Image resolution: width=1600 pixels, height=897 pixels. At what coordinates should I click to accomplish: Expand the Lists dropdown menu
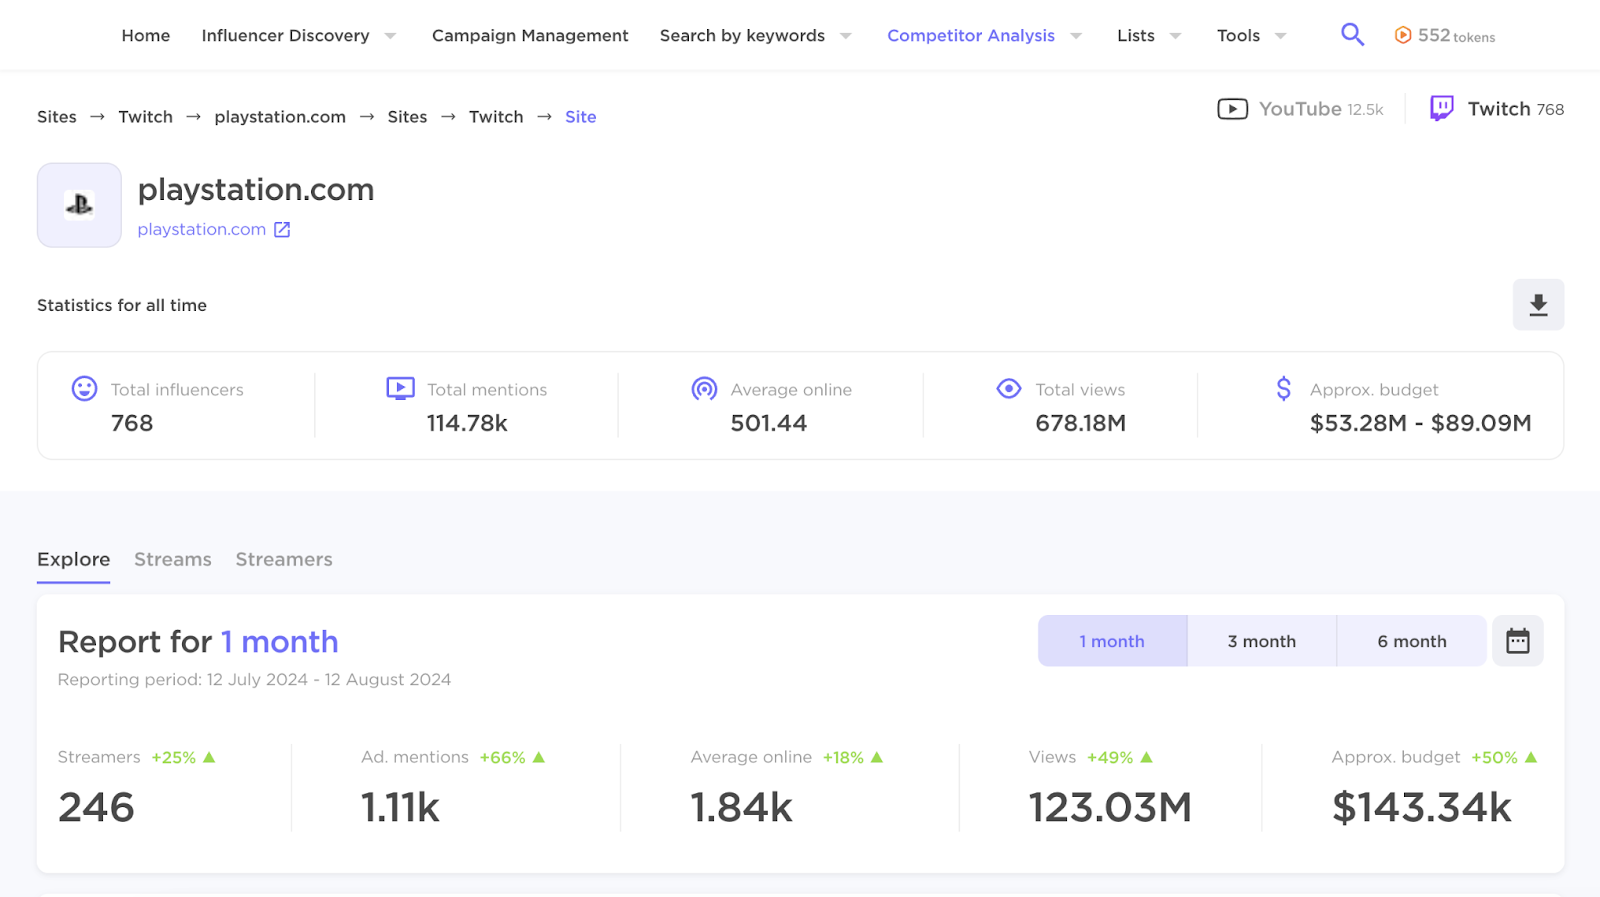tap(1175, 36)
